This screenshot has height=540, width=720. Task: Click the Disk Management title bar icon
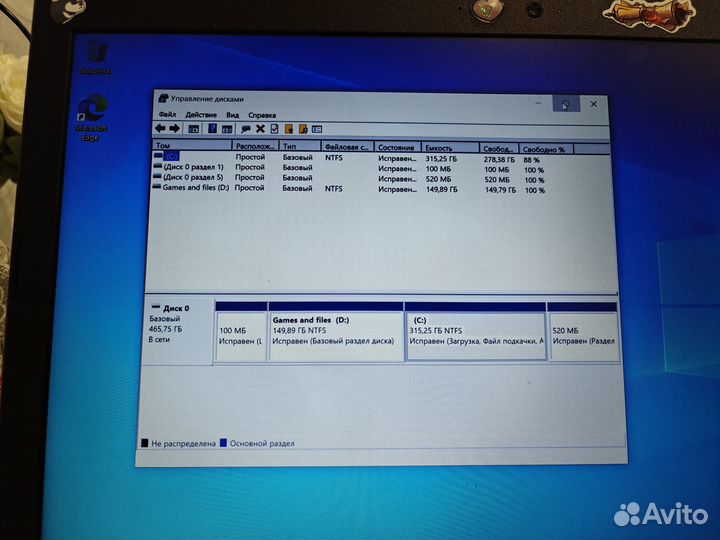(163, 98)
